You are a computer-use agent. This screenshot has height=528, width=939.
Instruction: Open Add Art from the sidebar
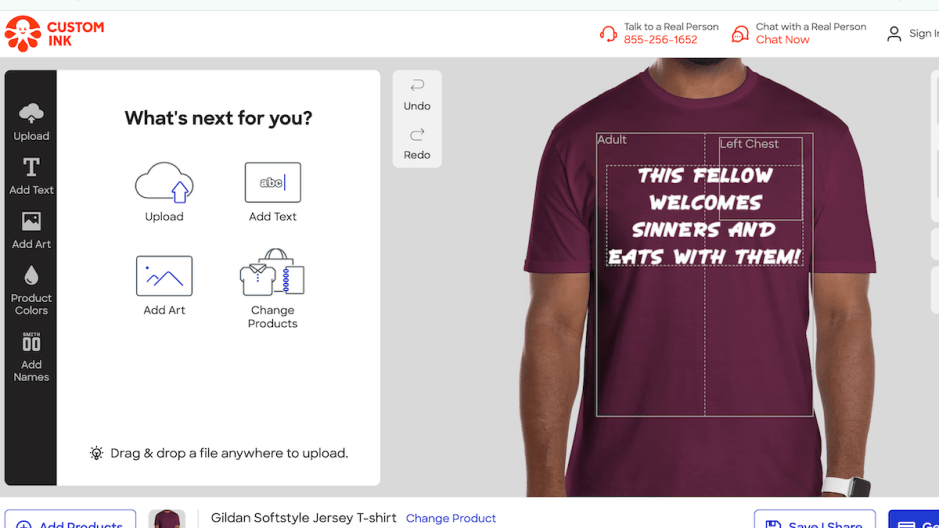click(31, 229)
